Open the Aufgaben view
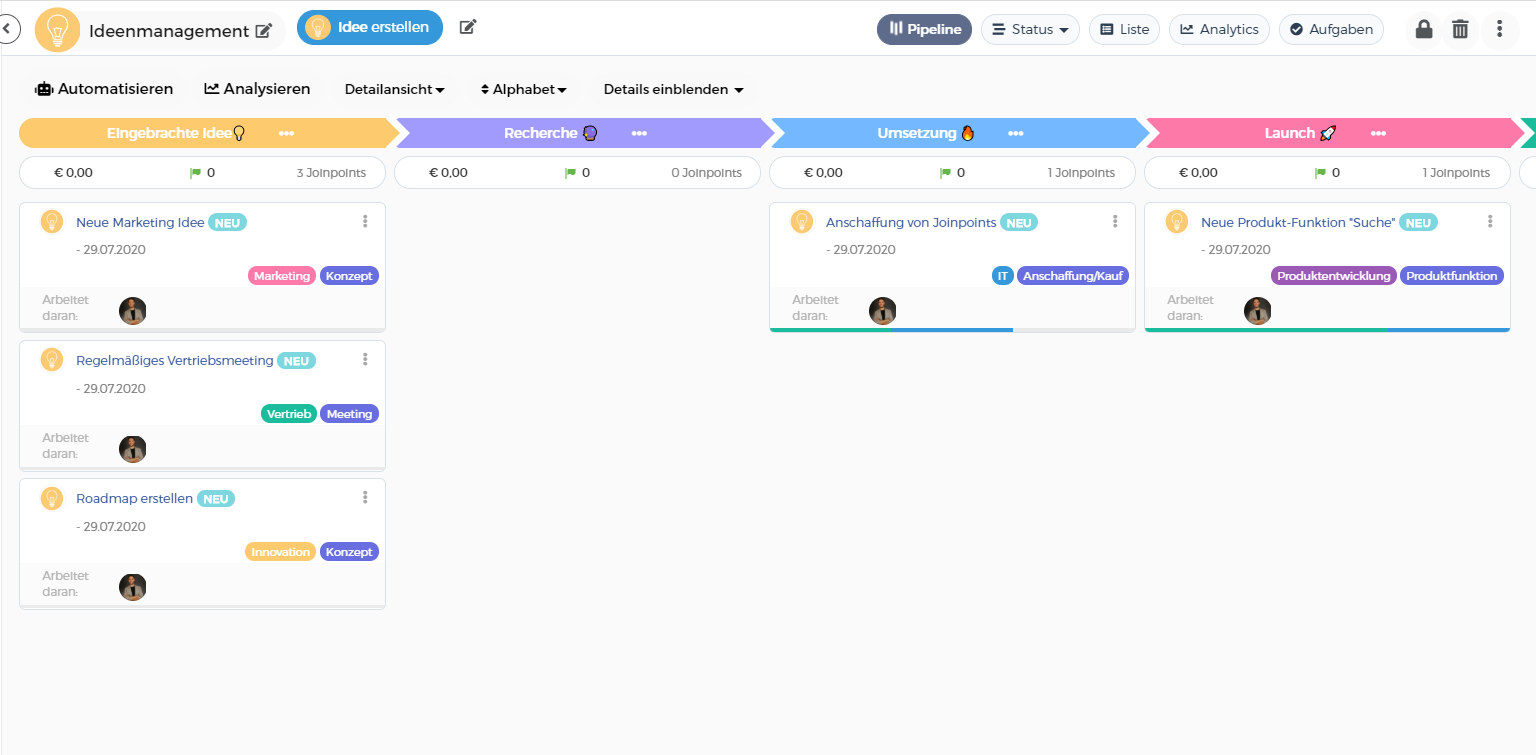This screenshot has height=755, width=1536. click(x=1331, y=29)
